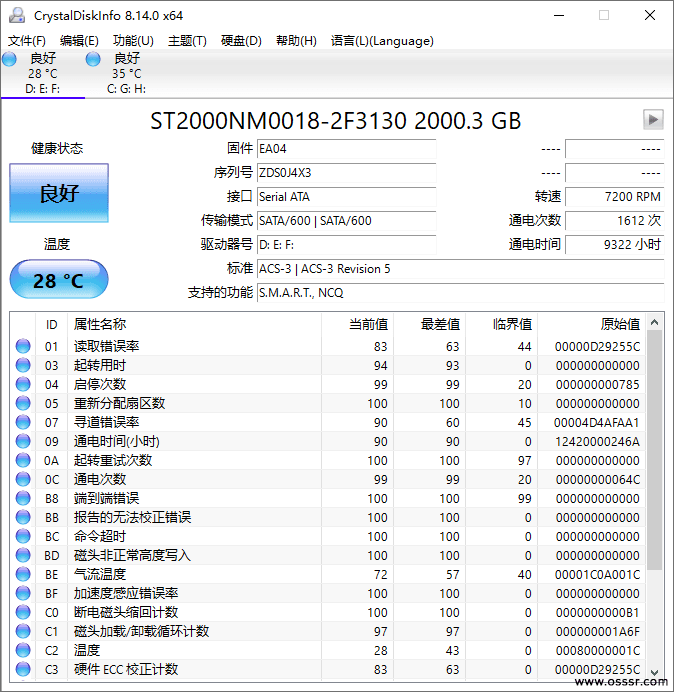Click the 临界值 column header
Screen dimensions: 674x692
pos(501,324)
